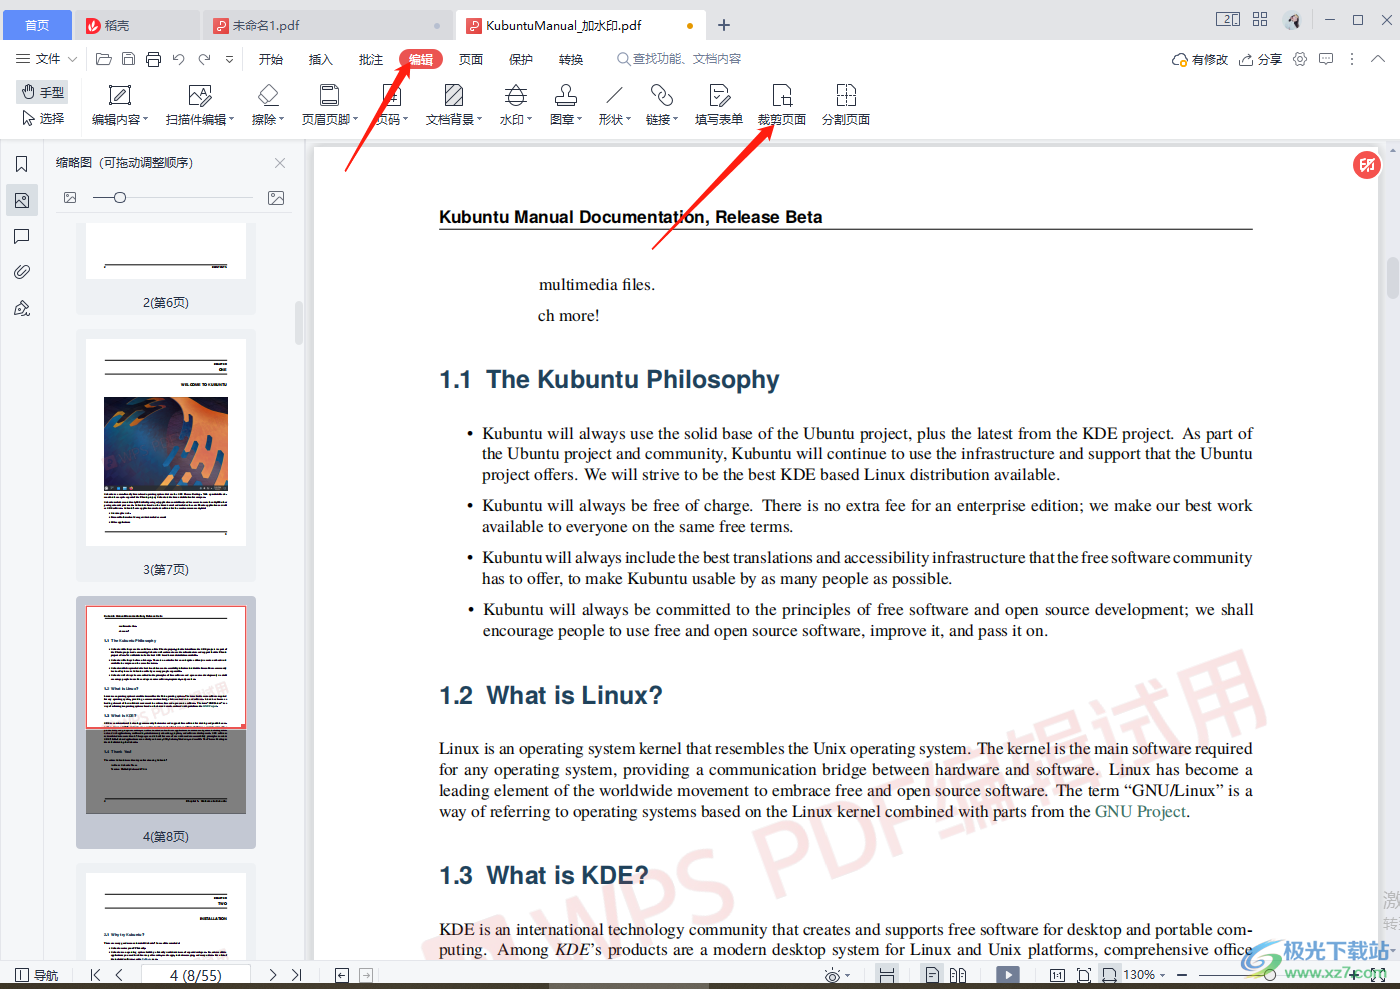Open the 填写表单 fill form tool
The width and height of the screenshot is (1400, 989).
(719, 105)
